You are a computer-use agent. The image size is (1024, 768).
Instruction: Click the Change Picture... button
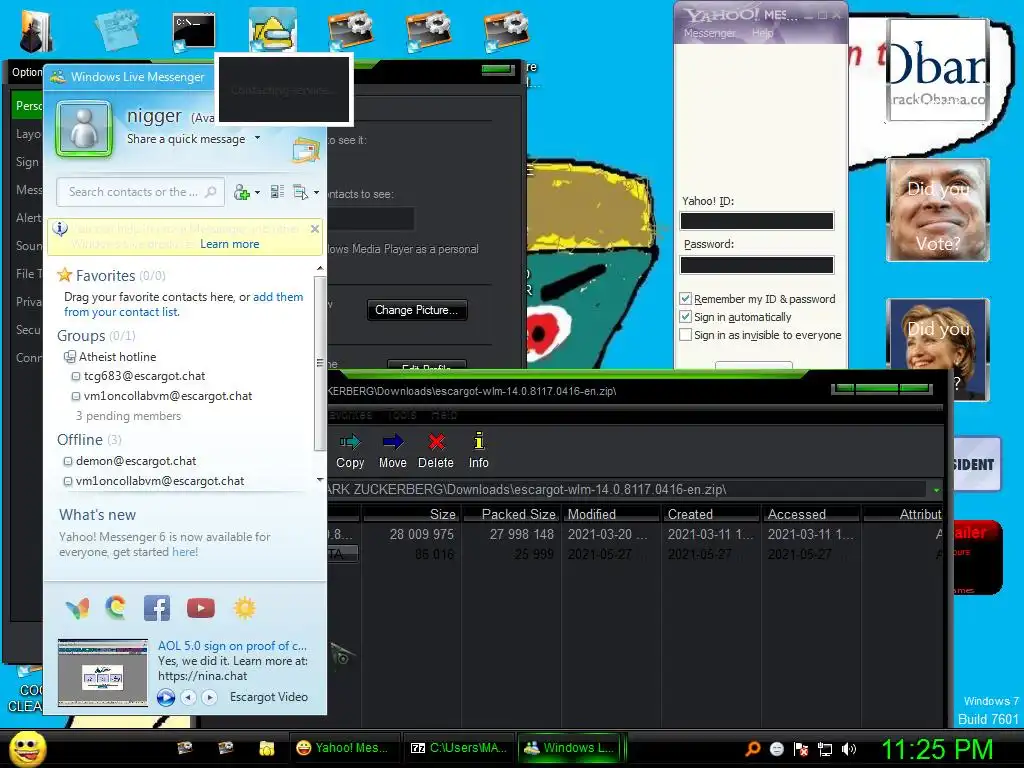pyautogui.click(x=417, y=310)
